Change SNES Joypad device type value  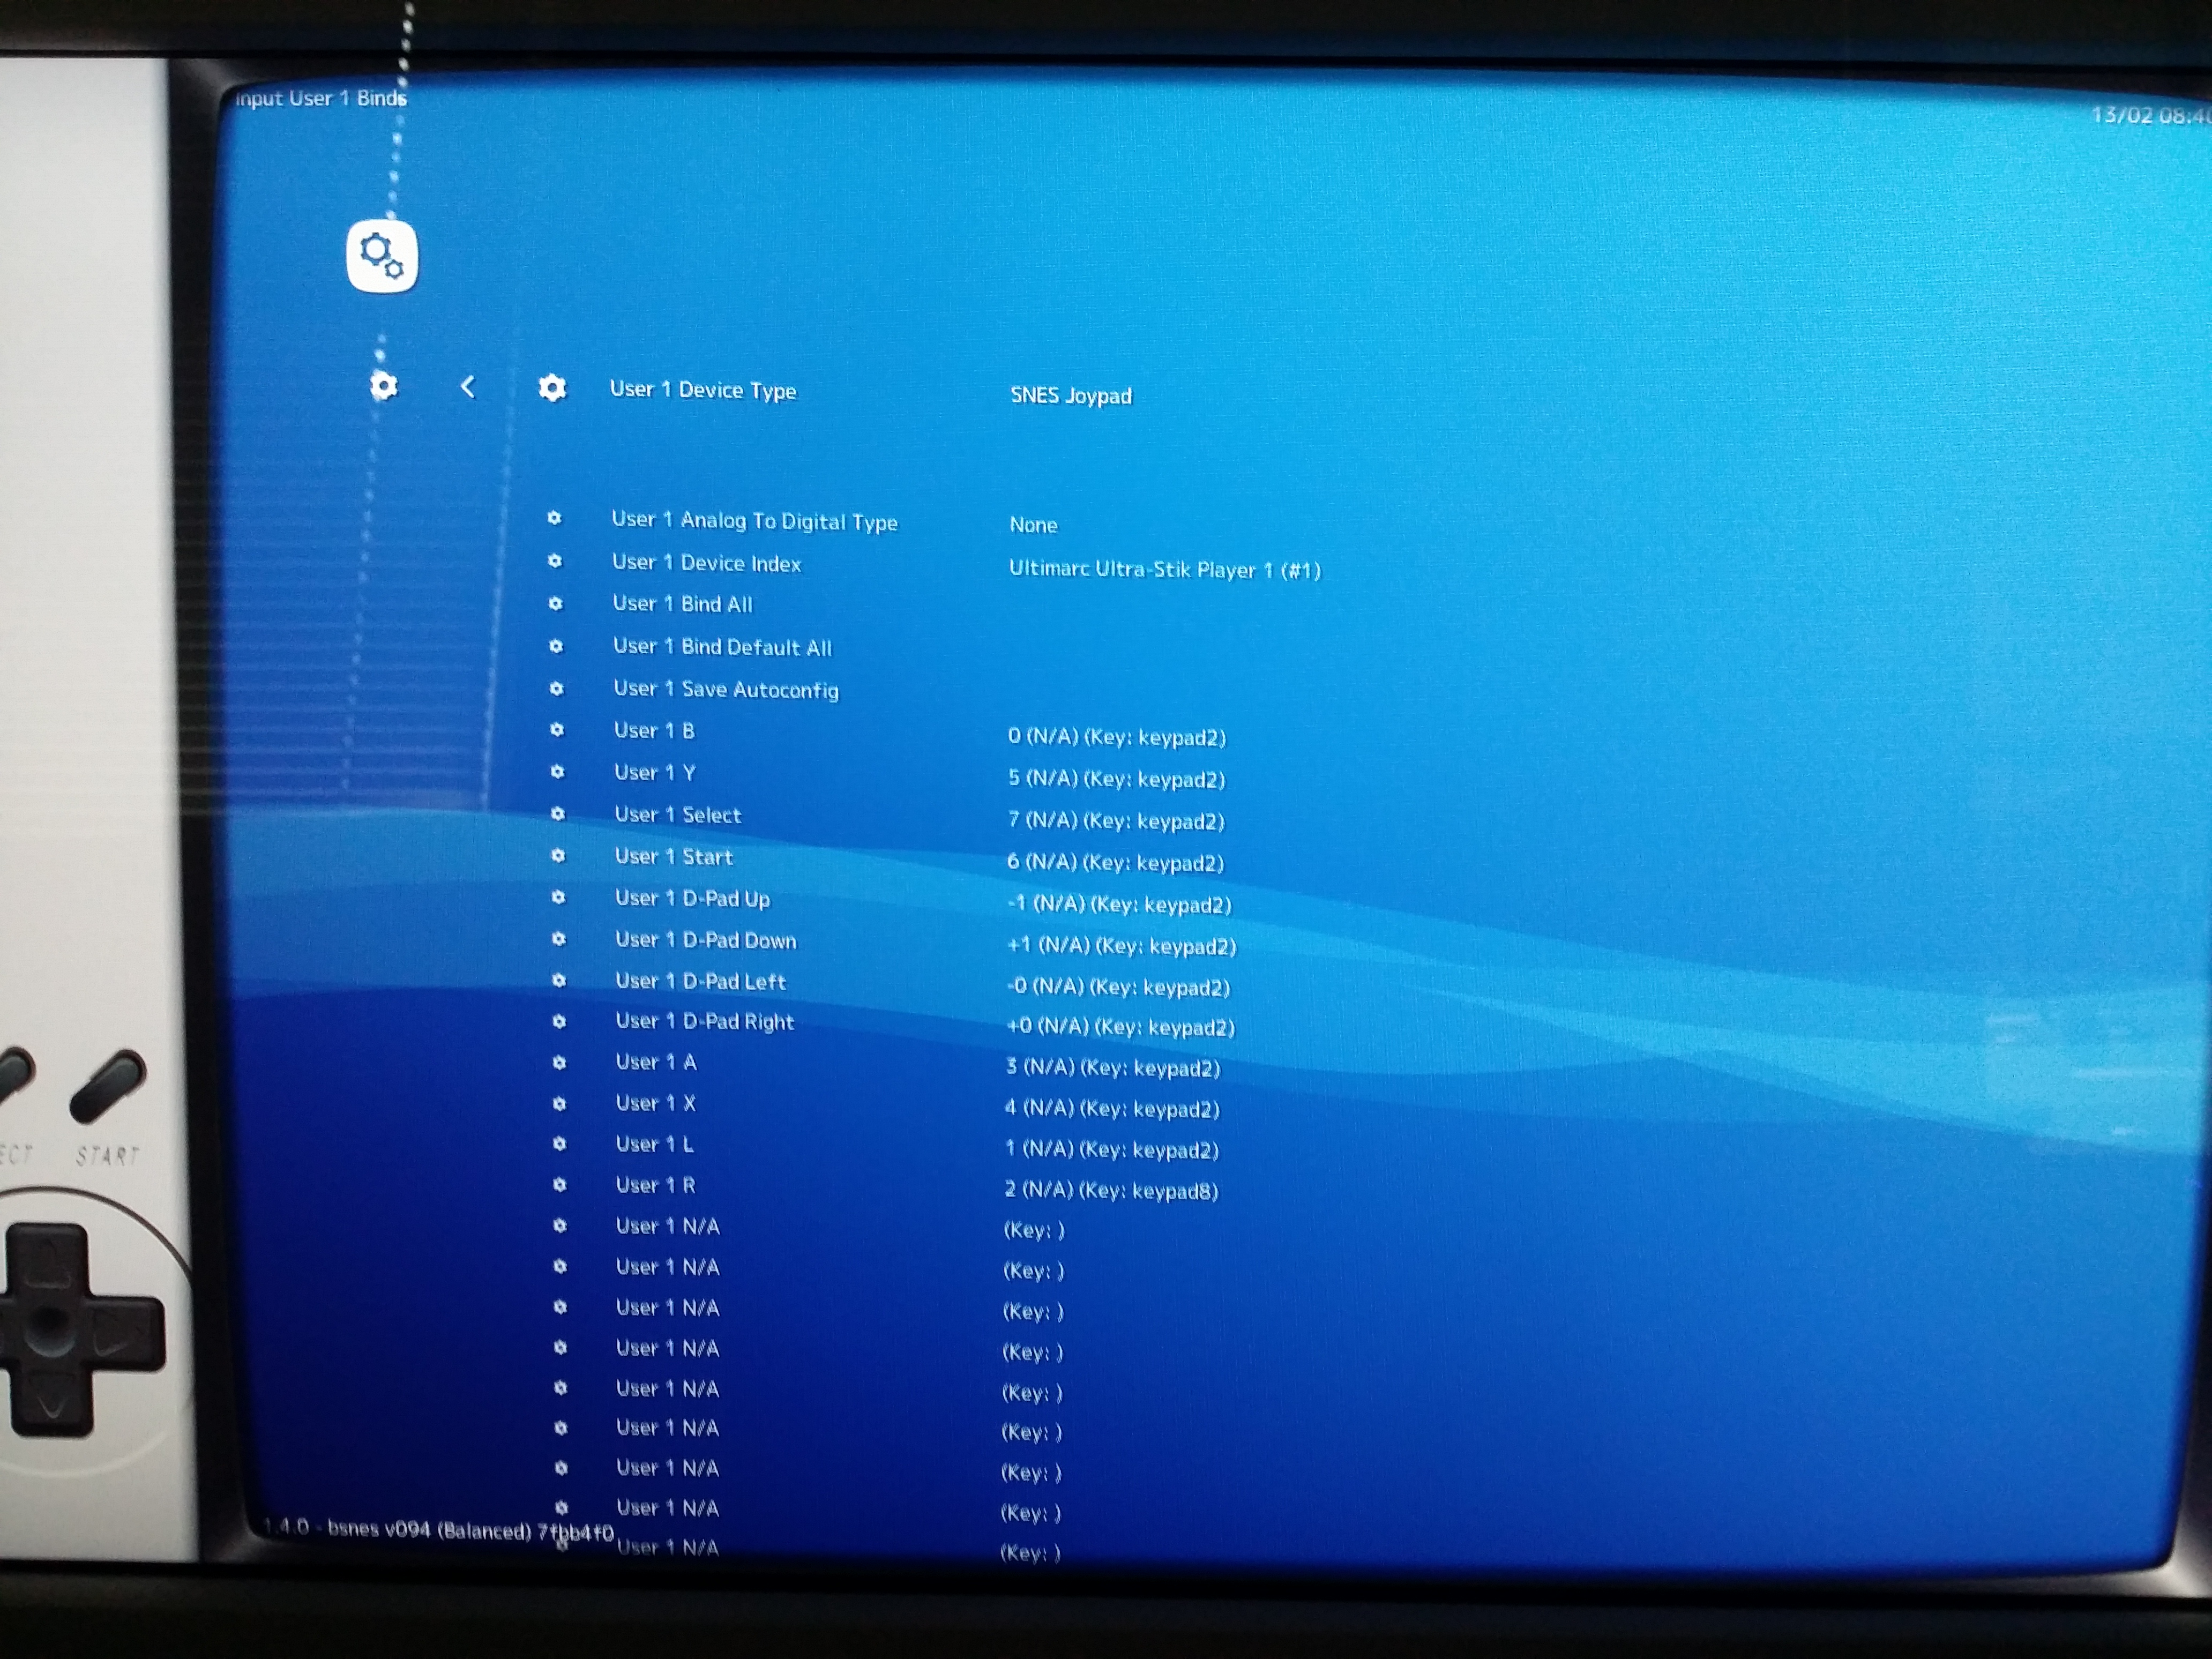[x=1071, y=396]
